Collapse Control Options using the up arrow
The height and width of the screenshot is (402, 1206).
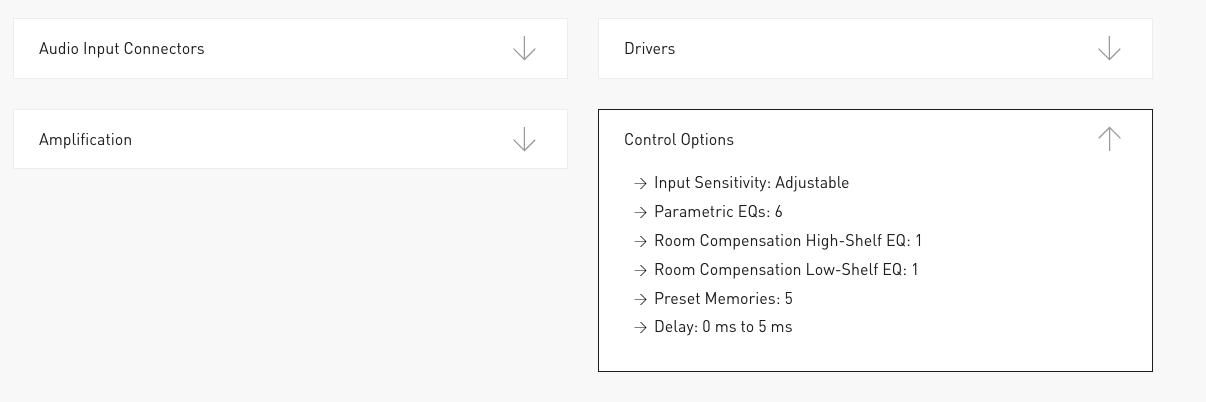coord(1109,139)
